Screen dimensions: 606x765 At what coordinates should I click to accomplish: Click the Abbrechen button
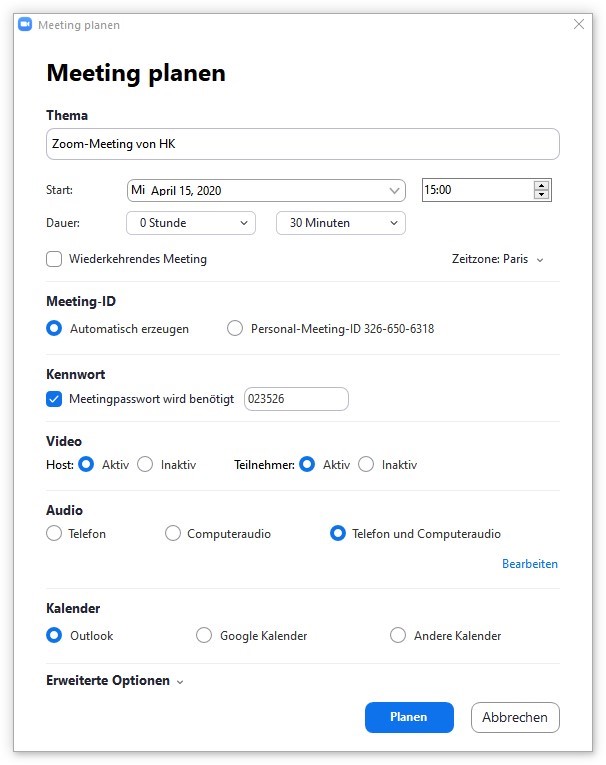click(x=515, y=717)
